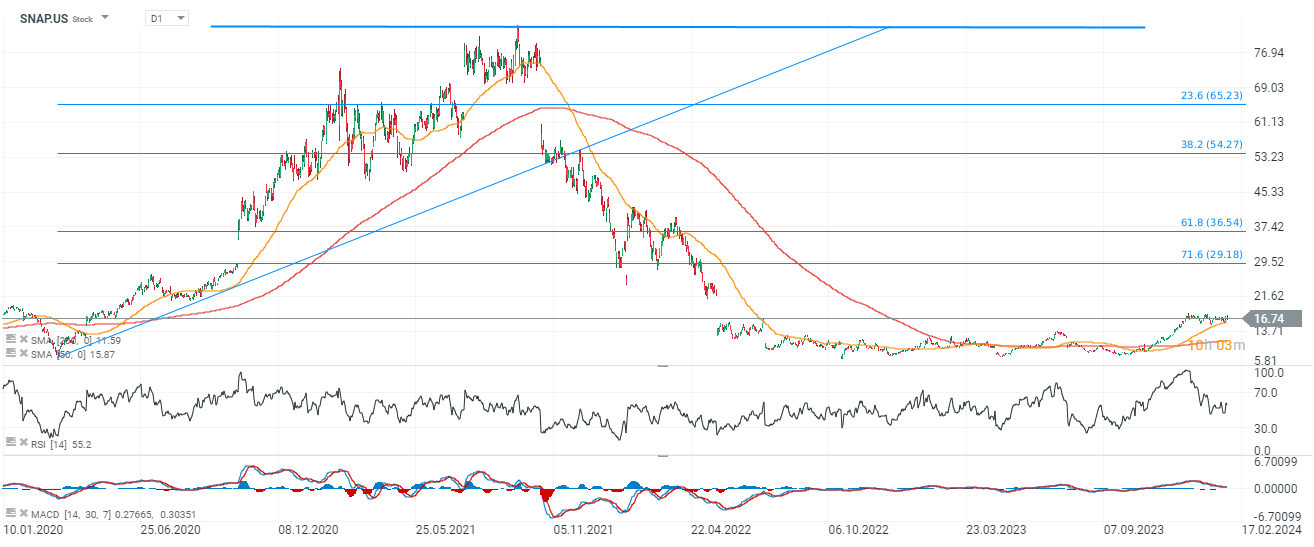Select the 71.6 (29.18) Fibonacci level label
Screen dimensions: 1314x547
1212,255
